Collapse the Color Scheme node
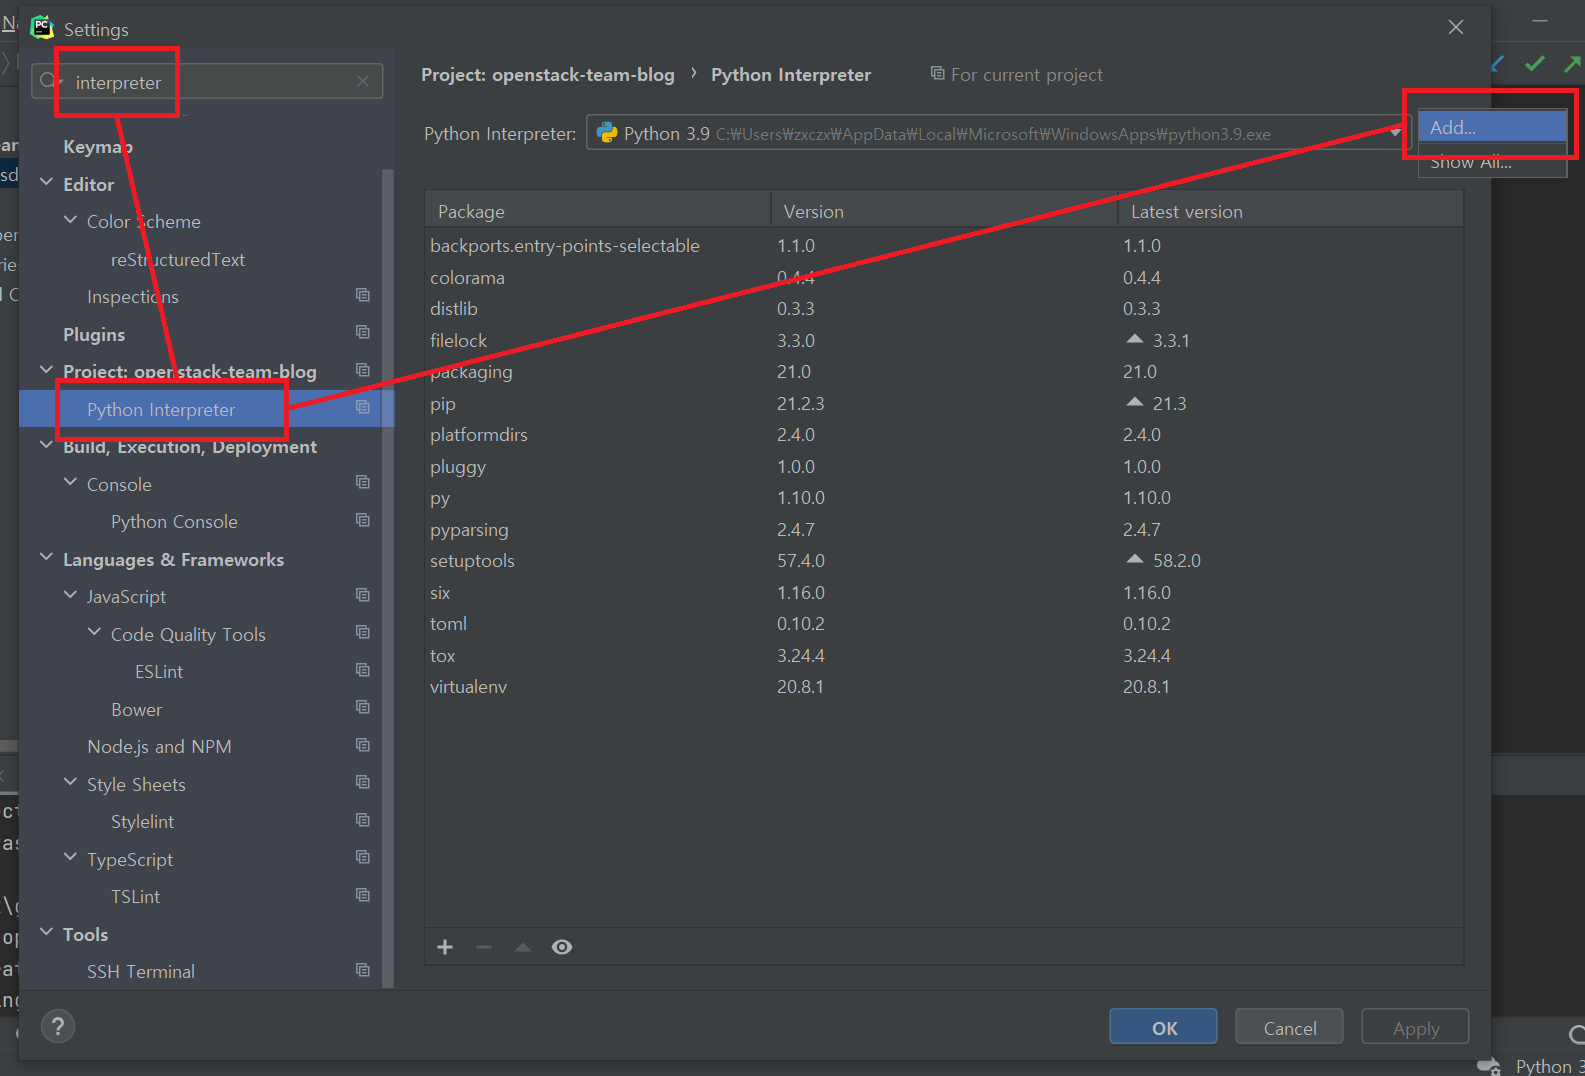Image resolution: width=1585 pixels, height=1076 pixels. [70, 220]
